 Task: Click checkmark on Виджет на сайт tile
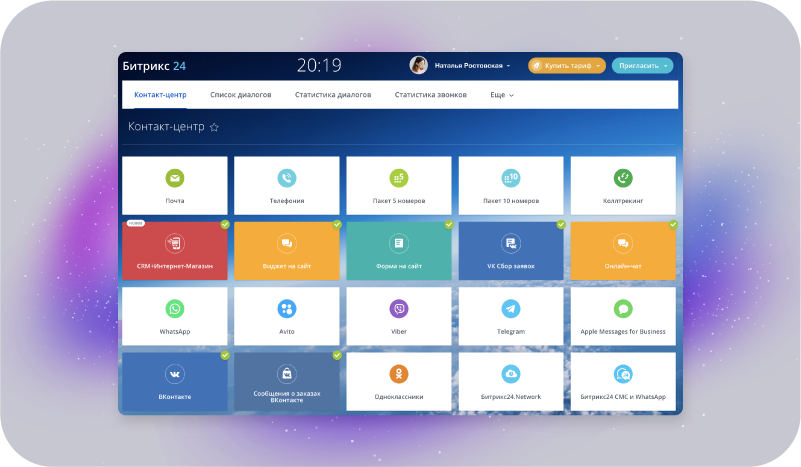point(337,224)
